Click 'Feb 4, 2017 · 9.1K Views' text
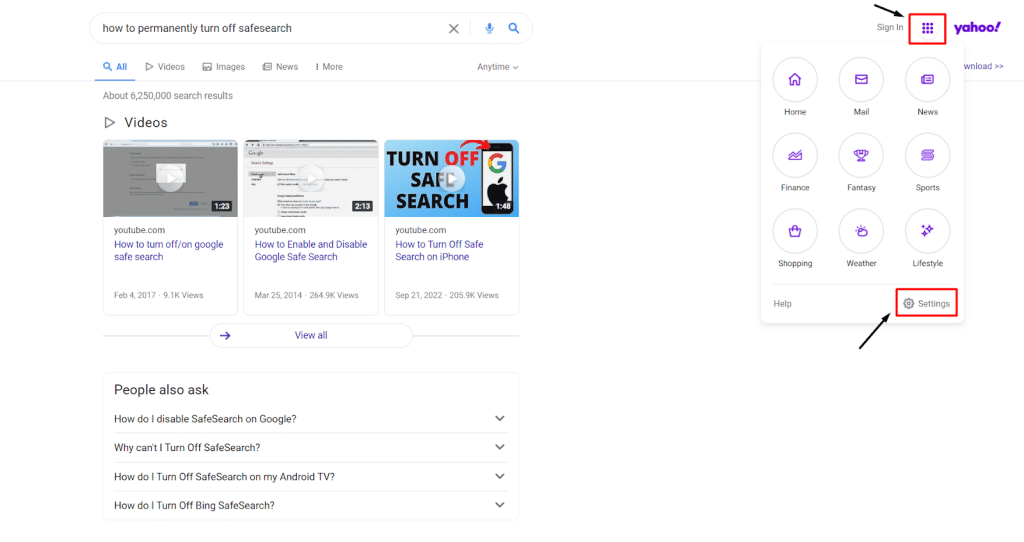This screenshot has width=1024, height=542. click(159, 295)
